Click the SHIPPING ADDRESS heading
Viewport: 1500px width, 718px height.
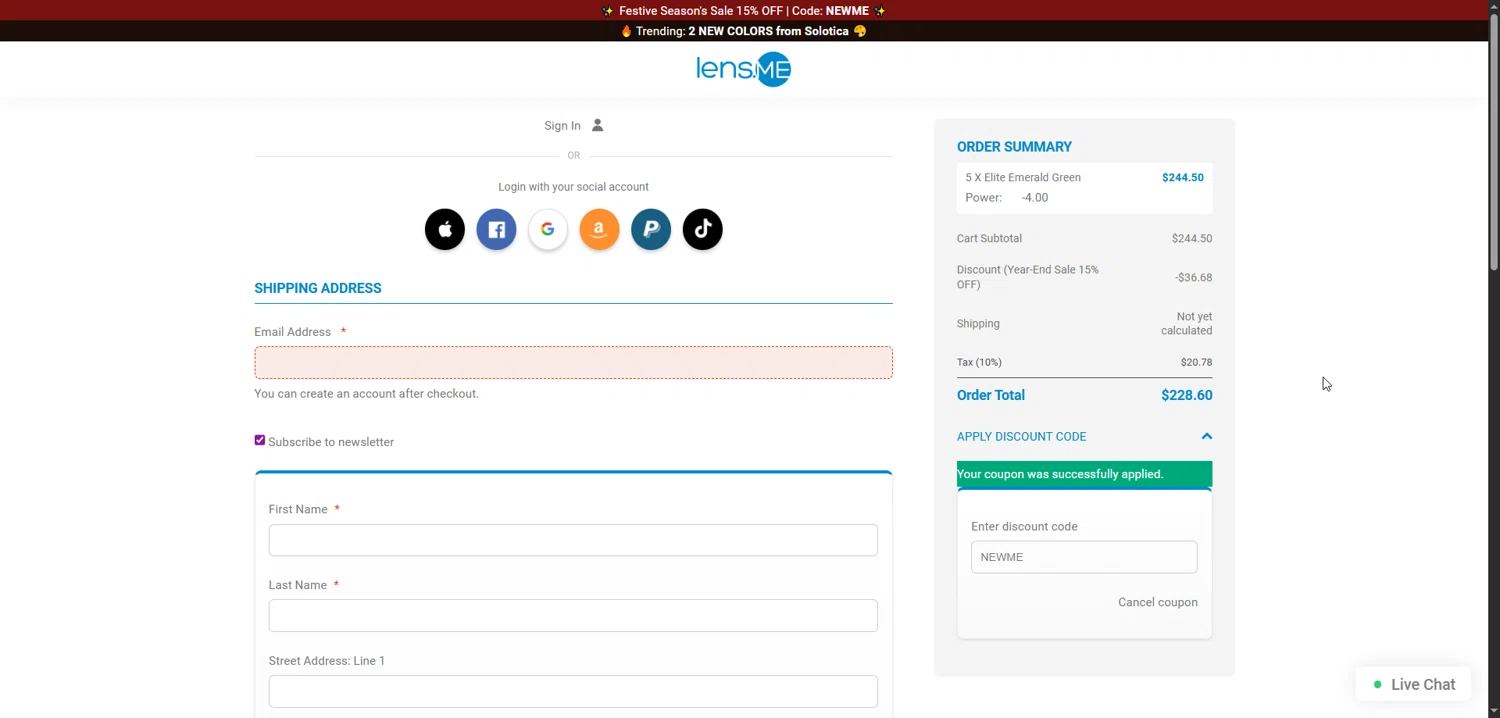[x=318, y=288]
